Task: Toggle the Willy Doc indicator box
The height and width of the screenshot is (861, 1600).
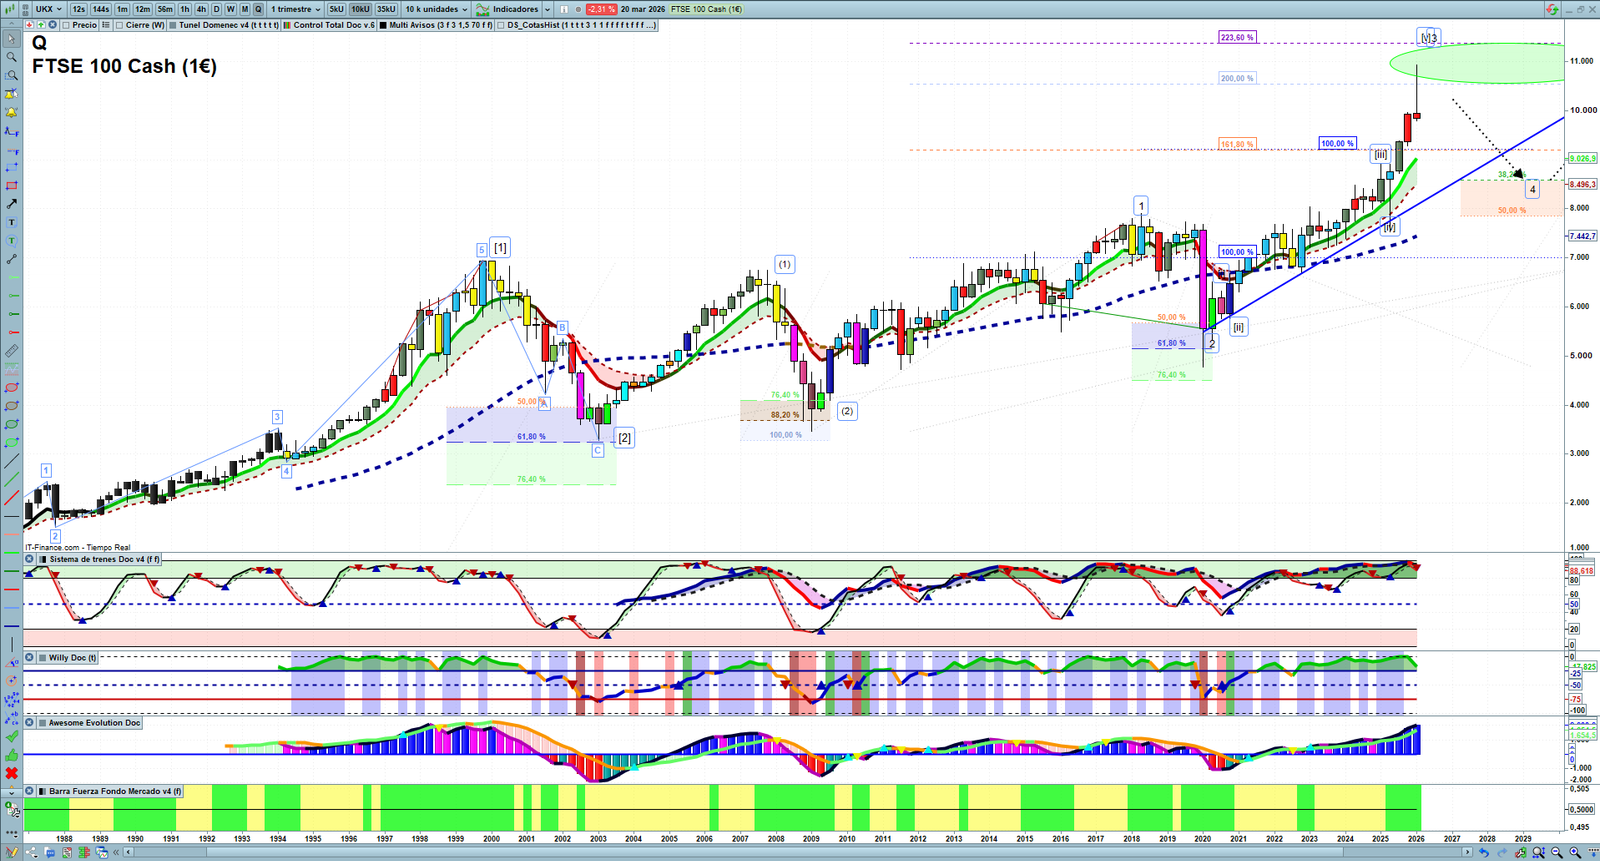Action: [42, 658]
